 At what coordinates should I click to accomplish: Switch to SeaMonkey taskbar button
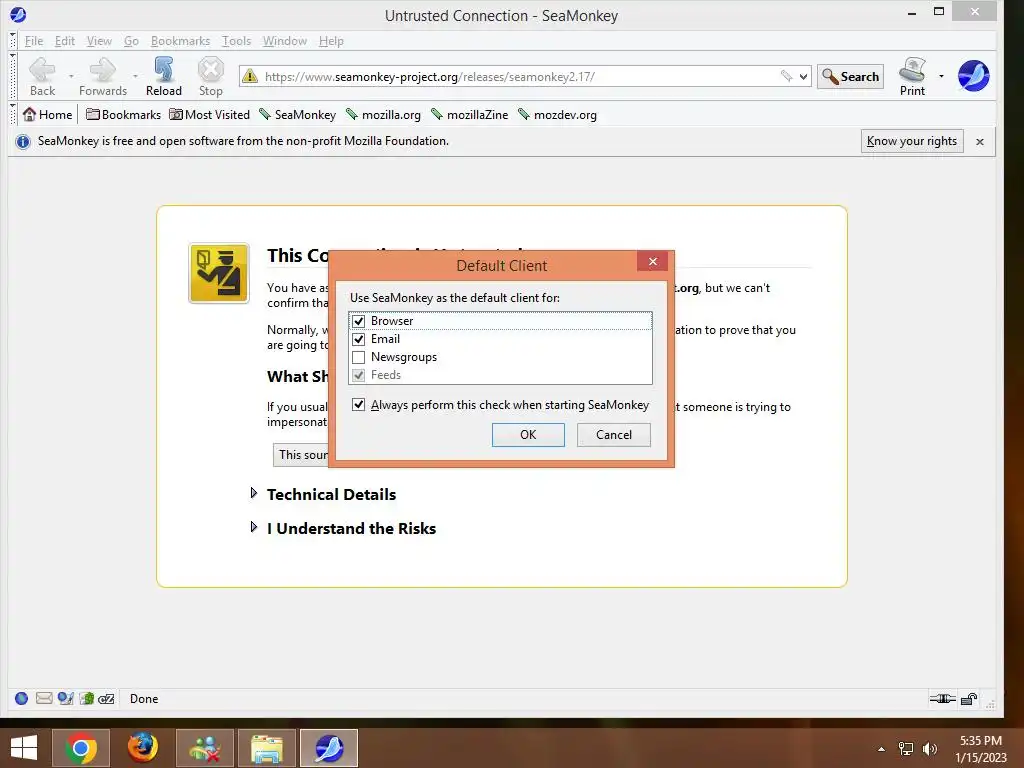point(329,748)
